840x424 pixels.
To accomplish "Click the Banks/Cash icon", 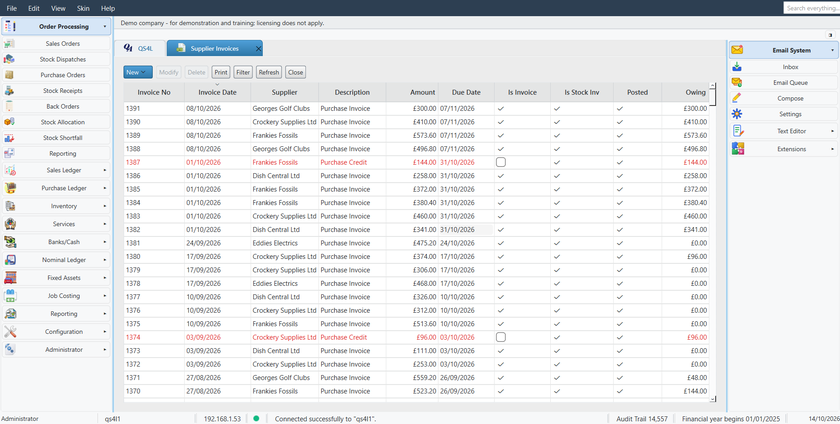I will [10, 242].
